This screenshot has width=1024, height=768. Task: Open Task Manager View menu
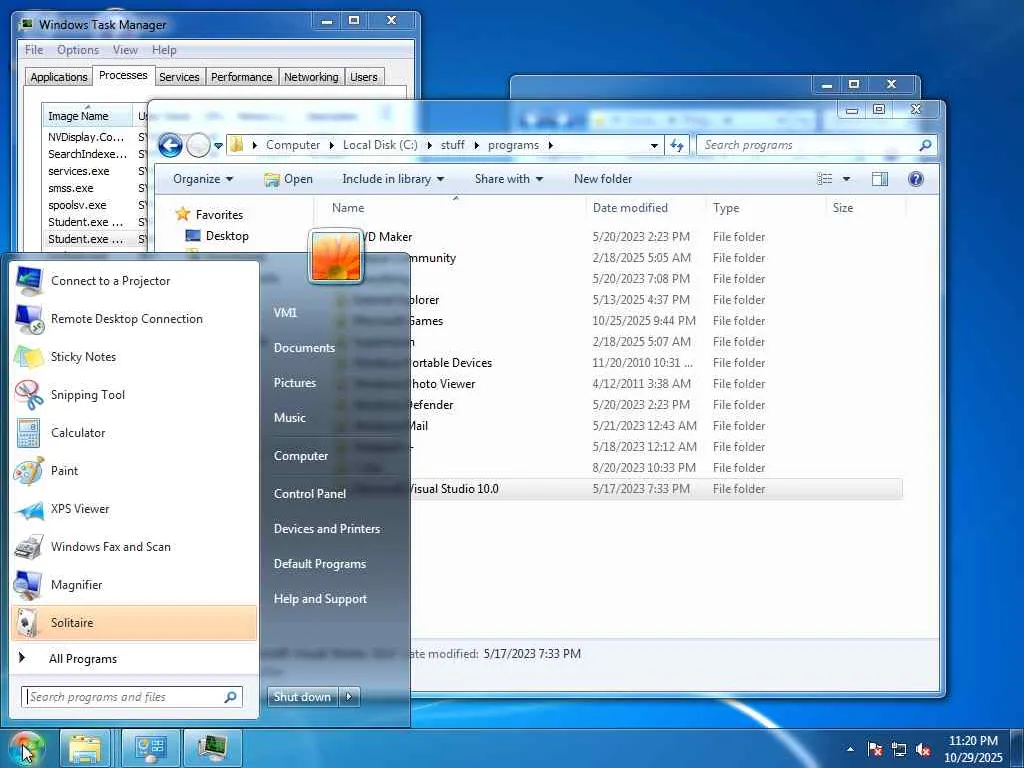click(125, 50)
